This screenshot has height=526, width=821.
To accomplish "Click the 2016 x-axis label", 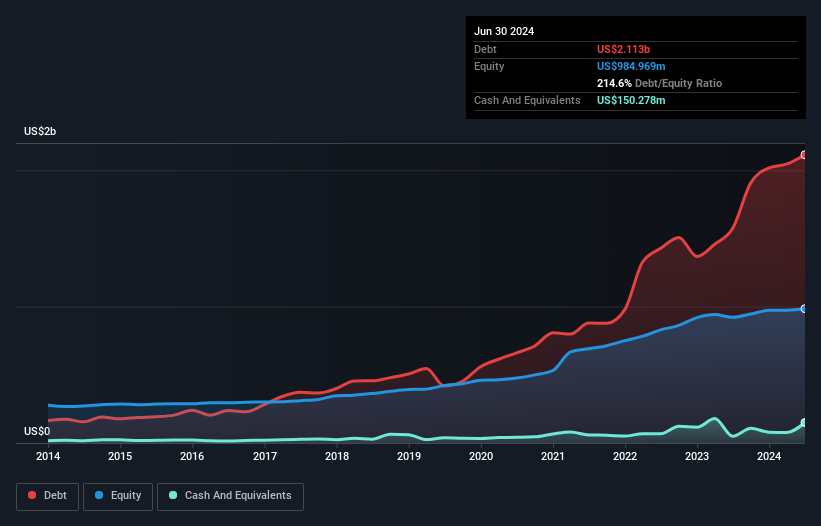I will pos(192,456).
